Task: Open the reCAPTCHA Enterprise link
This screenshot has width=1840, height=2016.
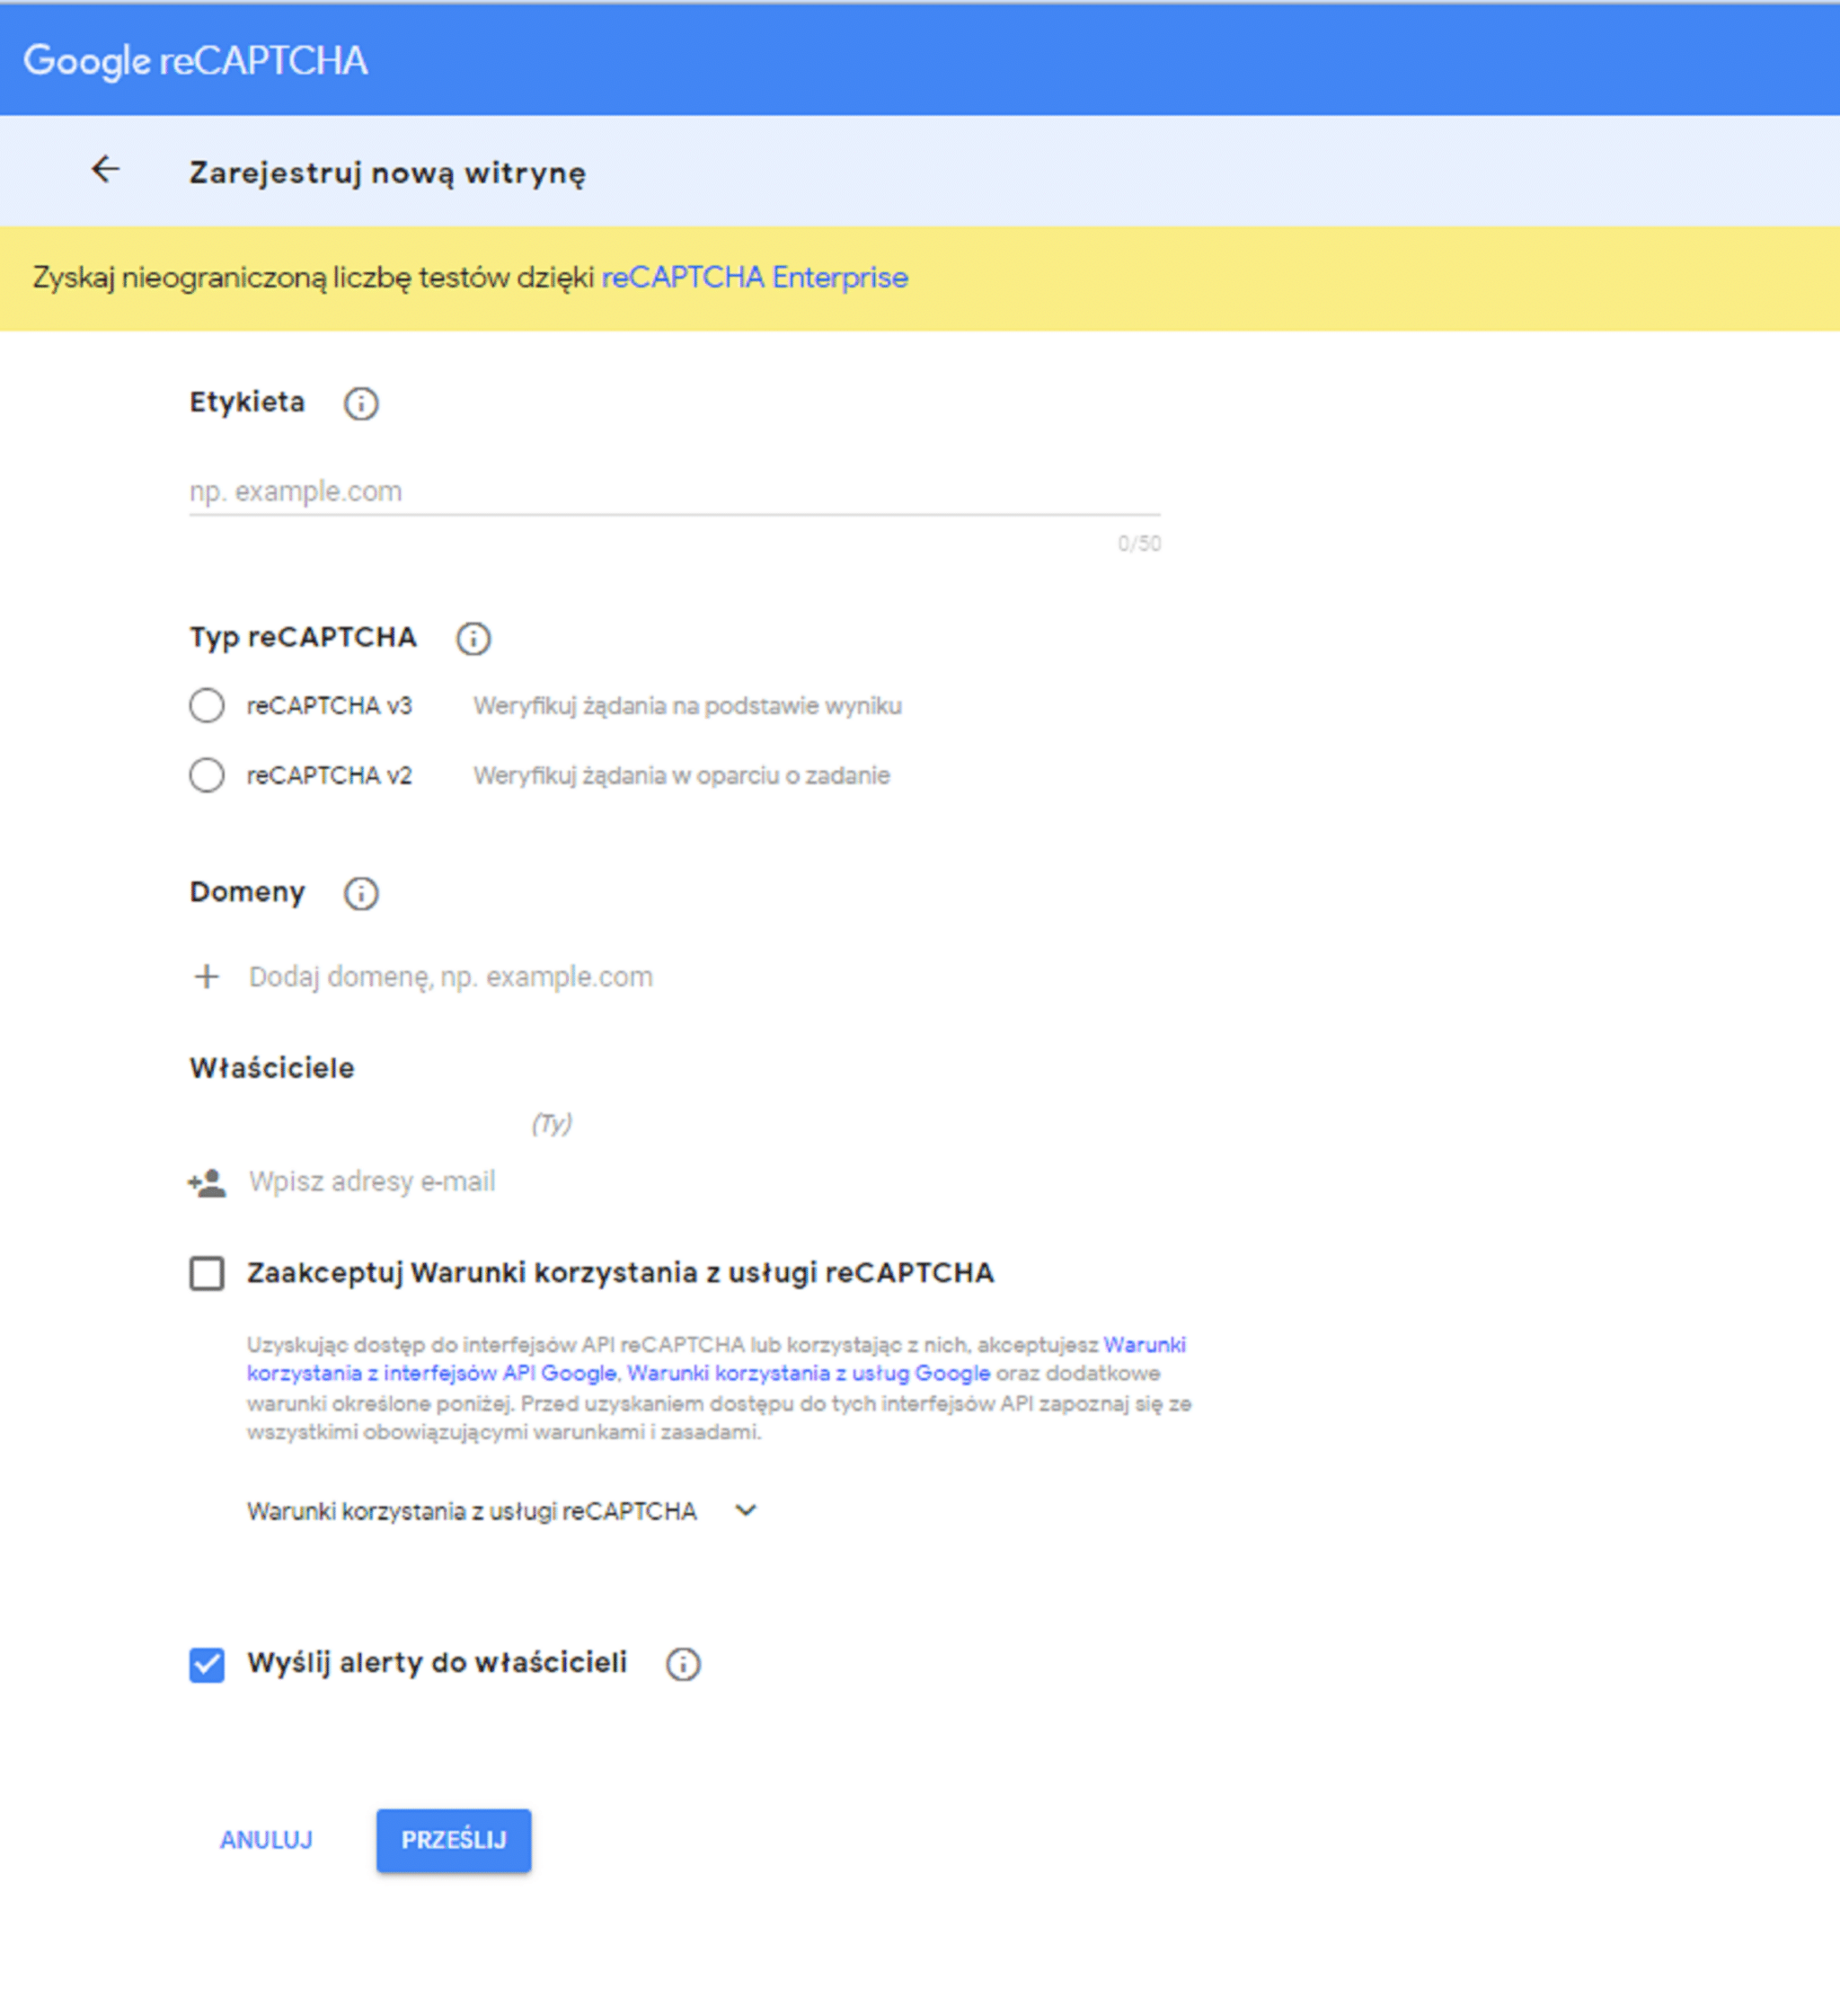Action: coord(755,278)
